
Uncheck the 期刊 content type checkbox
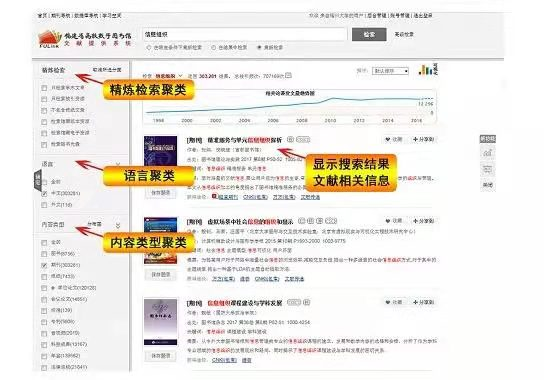(44, 265)
